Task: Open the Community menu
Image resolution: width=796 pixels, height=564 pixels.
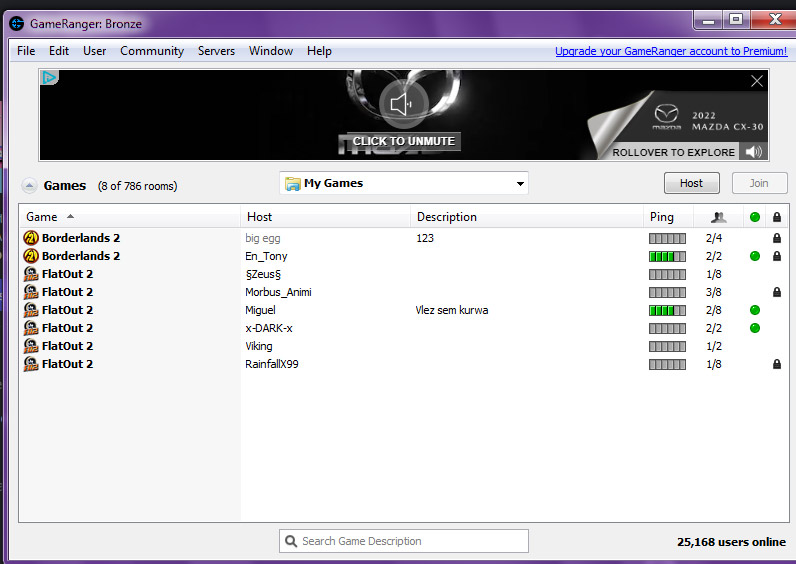Action: (x=152, y=51)
